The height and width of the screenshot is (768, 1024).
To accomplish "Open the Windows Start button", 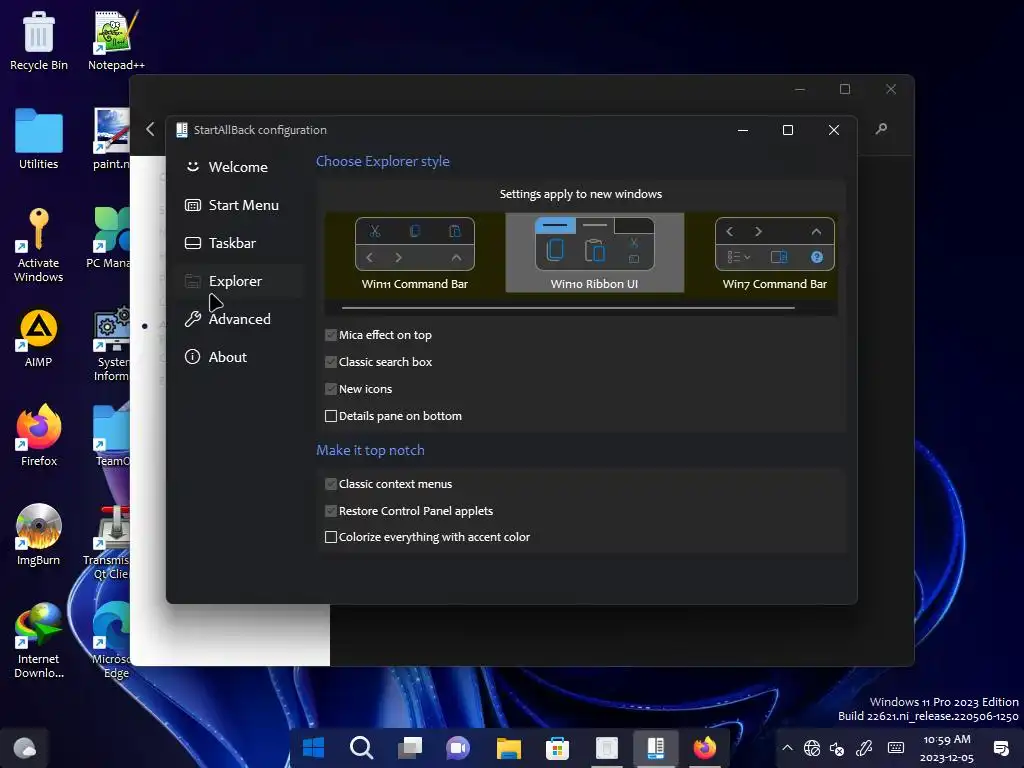I will click(x=313, y=748).
